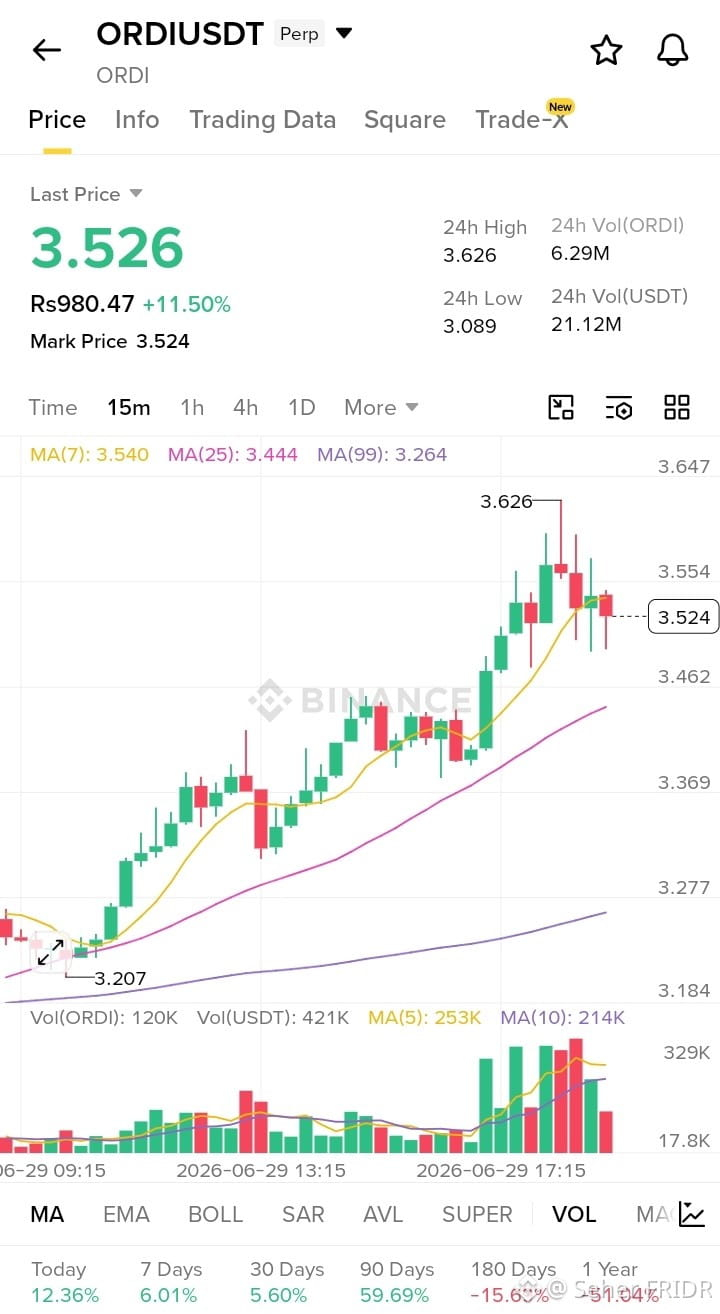This screenshot has height=1314, width=720.
Task: Open the four-square grid layout icon
Action: point(677,407)
